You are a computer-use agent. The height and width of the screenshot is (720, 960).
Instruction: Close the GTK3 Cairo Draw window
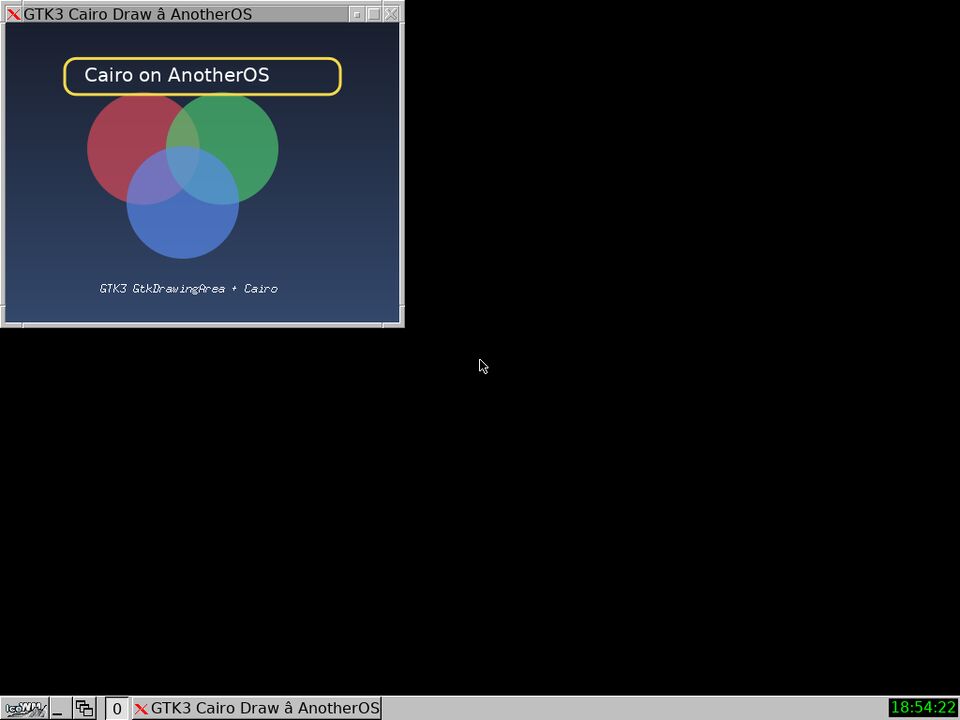391,14
